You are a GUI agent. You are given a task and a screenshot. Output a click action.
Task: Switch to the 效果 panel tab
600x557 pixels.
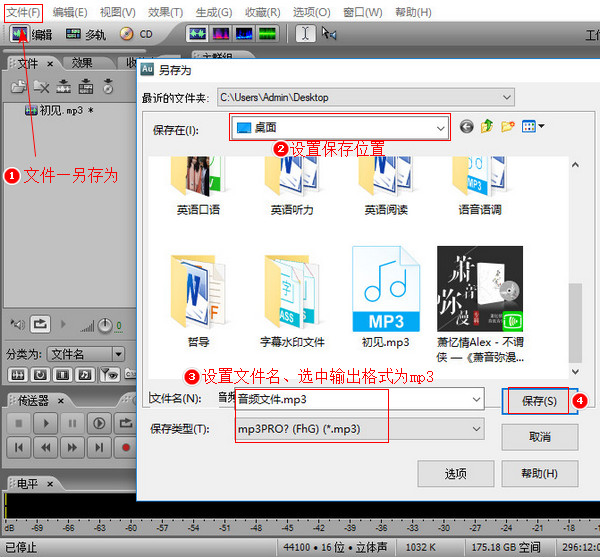point(82,63)
